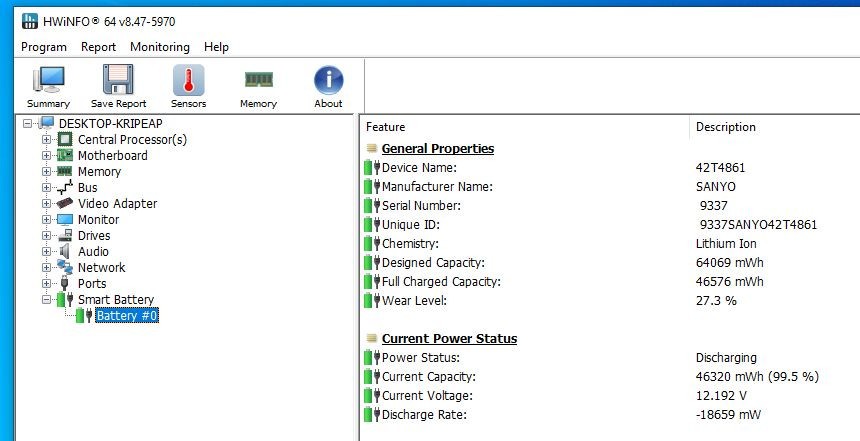Open the Sensors thermometer icon
The width and height of the screenshot is (860, 441).
pos(189,80)
